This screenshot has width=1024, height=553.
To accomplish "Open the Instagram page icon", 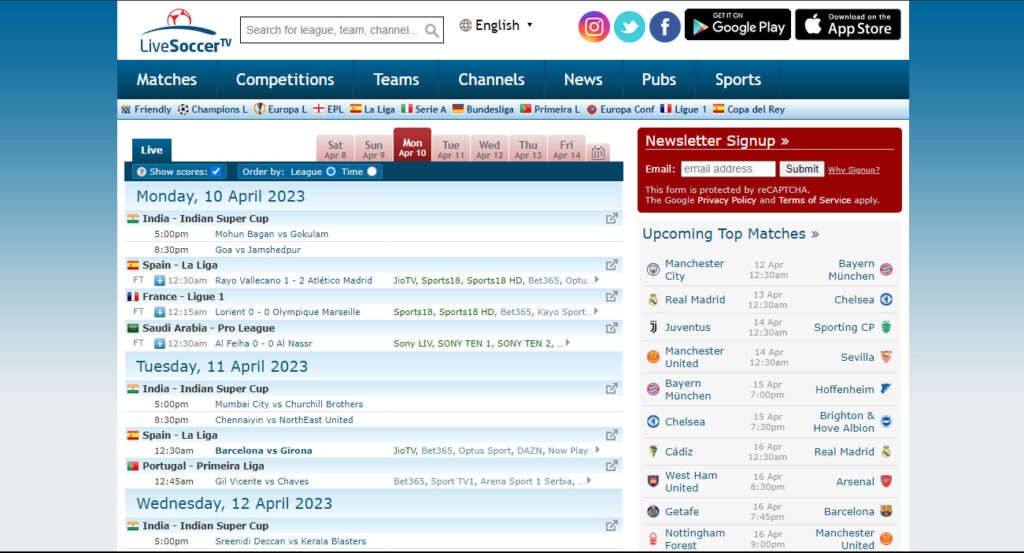I will tap(594, 27).
